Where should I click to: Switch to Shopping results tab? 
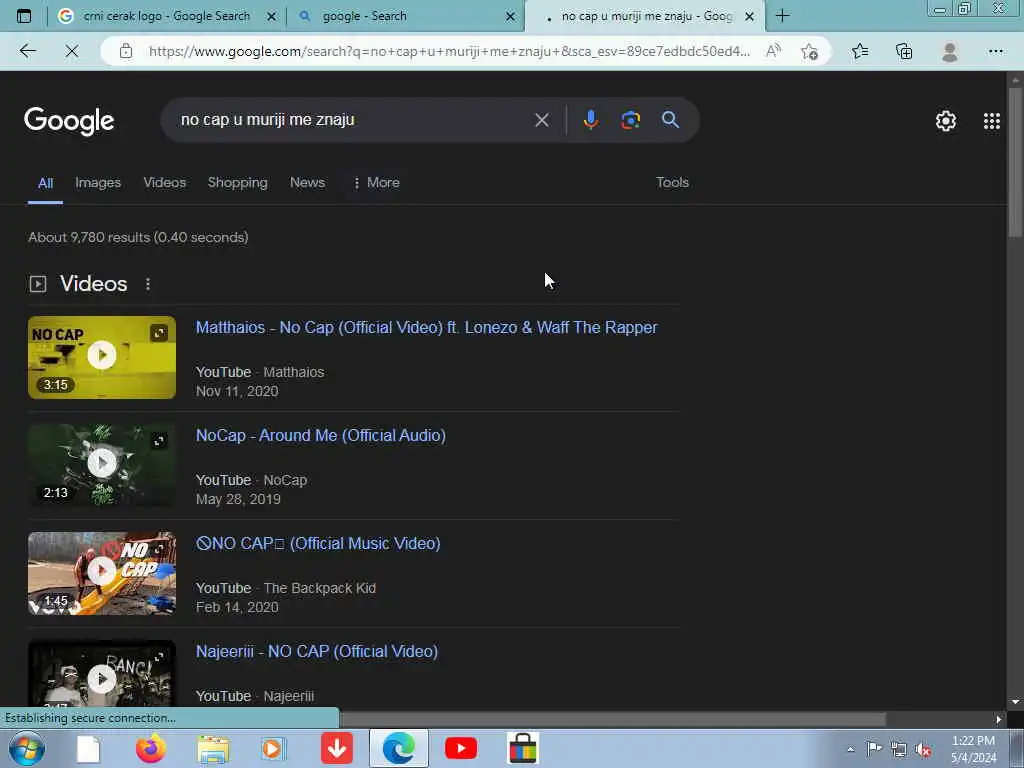[x=238, y=183]
